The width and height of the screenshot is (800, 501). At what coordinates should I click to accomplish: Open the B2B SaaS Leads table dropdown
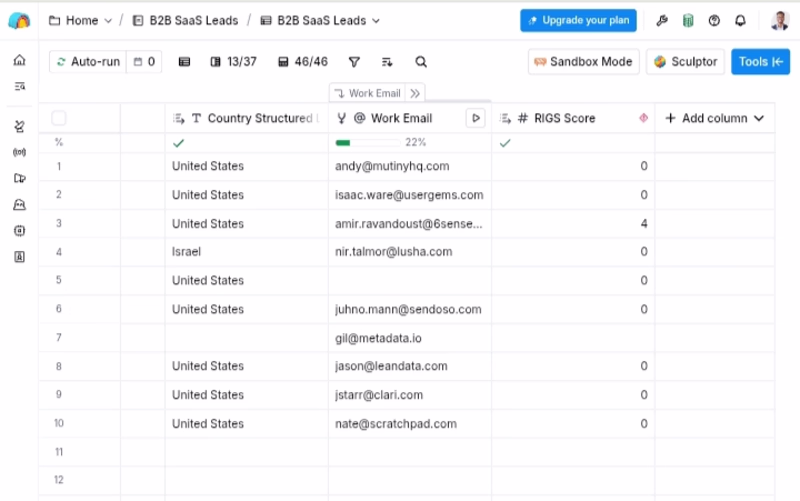pyautogui.click(x=320, y=21)
